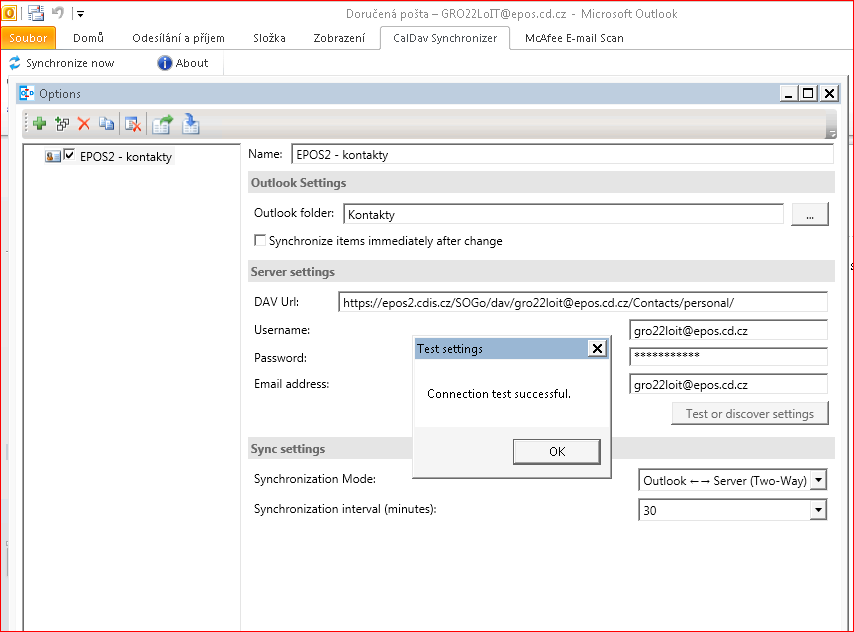Delete selected profile using the red X icon
The width and height of the screenshot is (854, 632).
[84, 124]
